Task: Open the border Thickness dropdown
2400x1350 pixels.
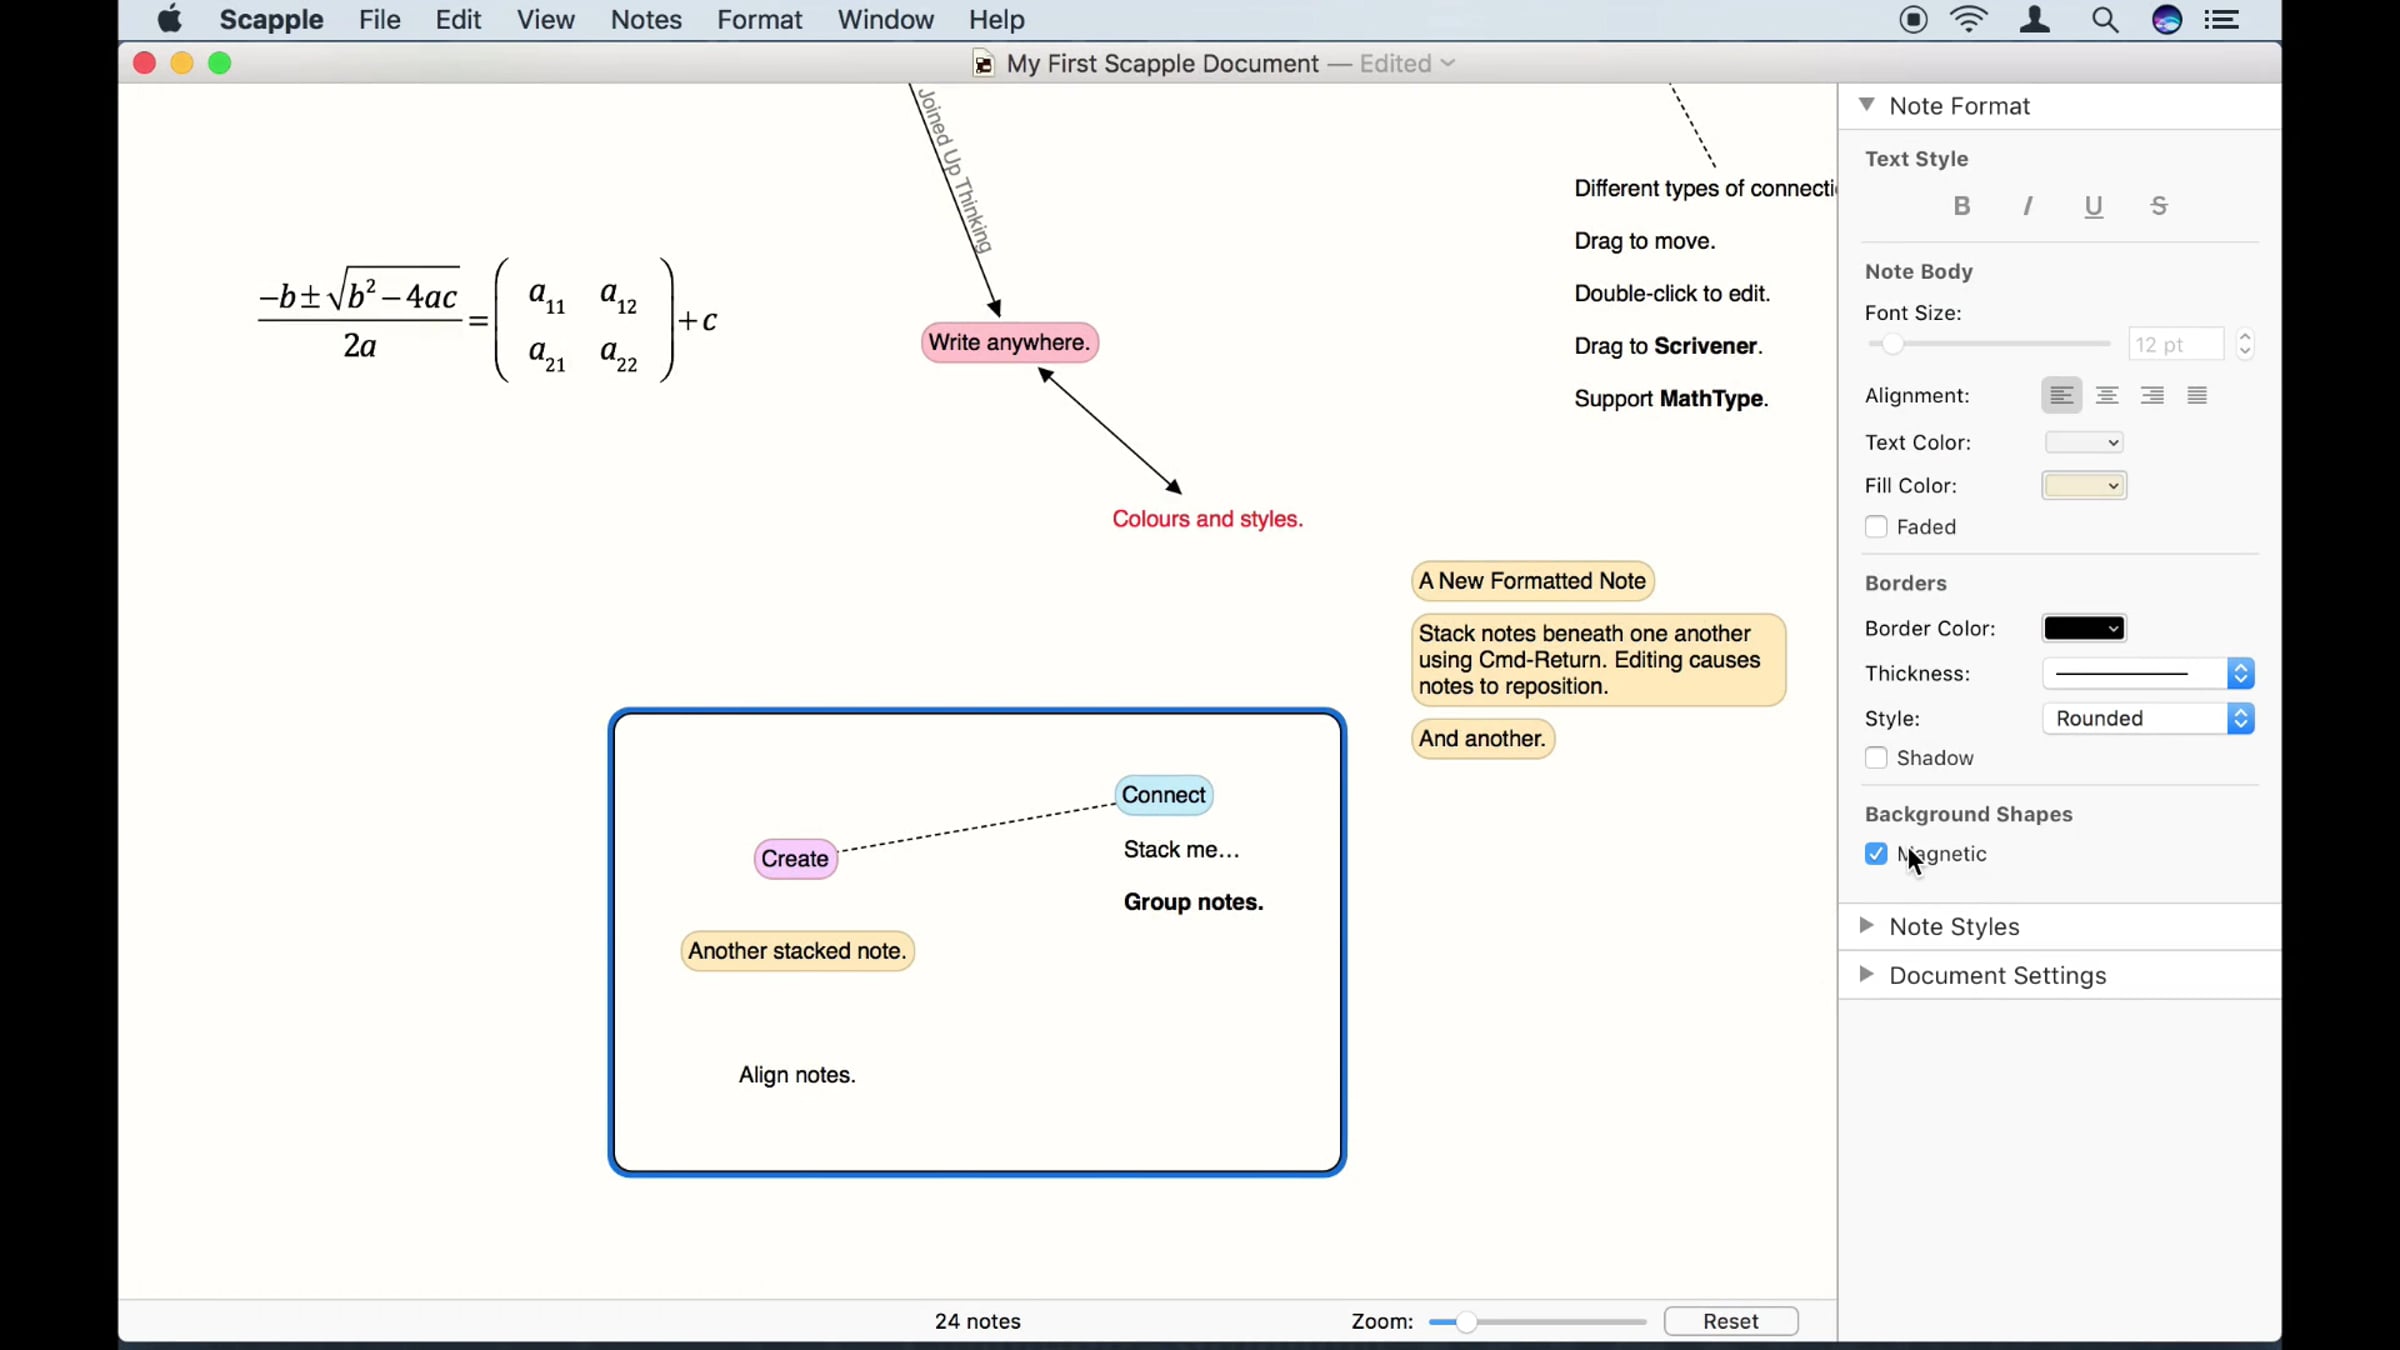Action: coord(2148,674)
